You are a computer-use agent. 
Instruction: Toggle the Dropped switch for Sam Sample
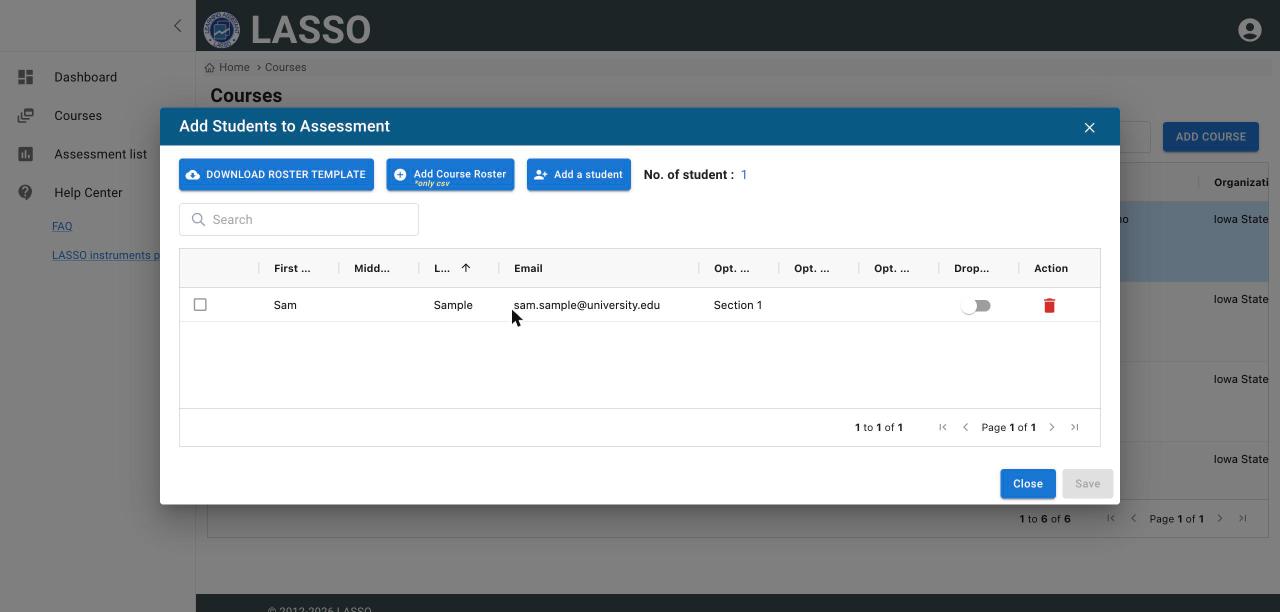click(x=975, y=305)
